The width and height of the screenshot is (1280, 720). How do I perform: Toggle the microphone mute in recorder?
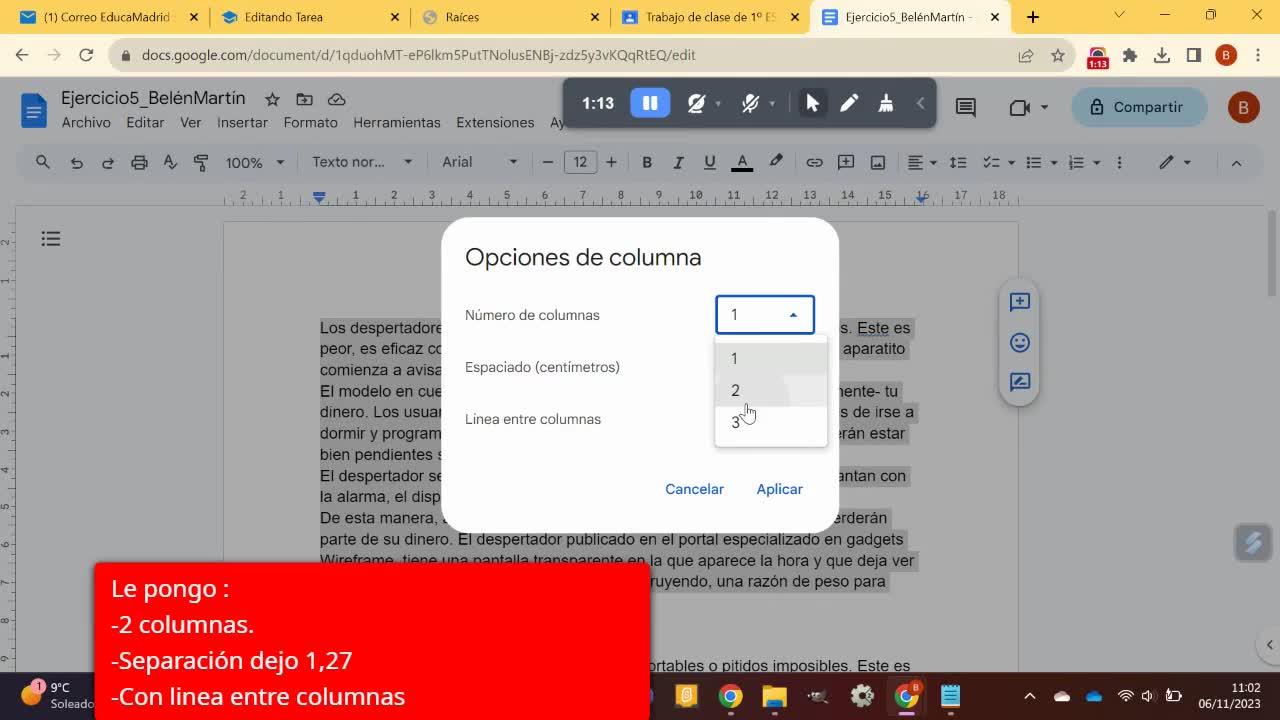point(750,103)
